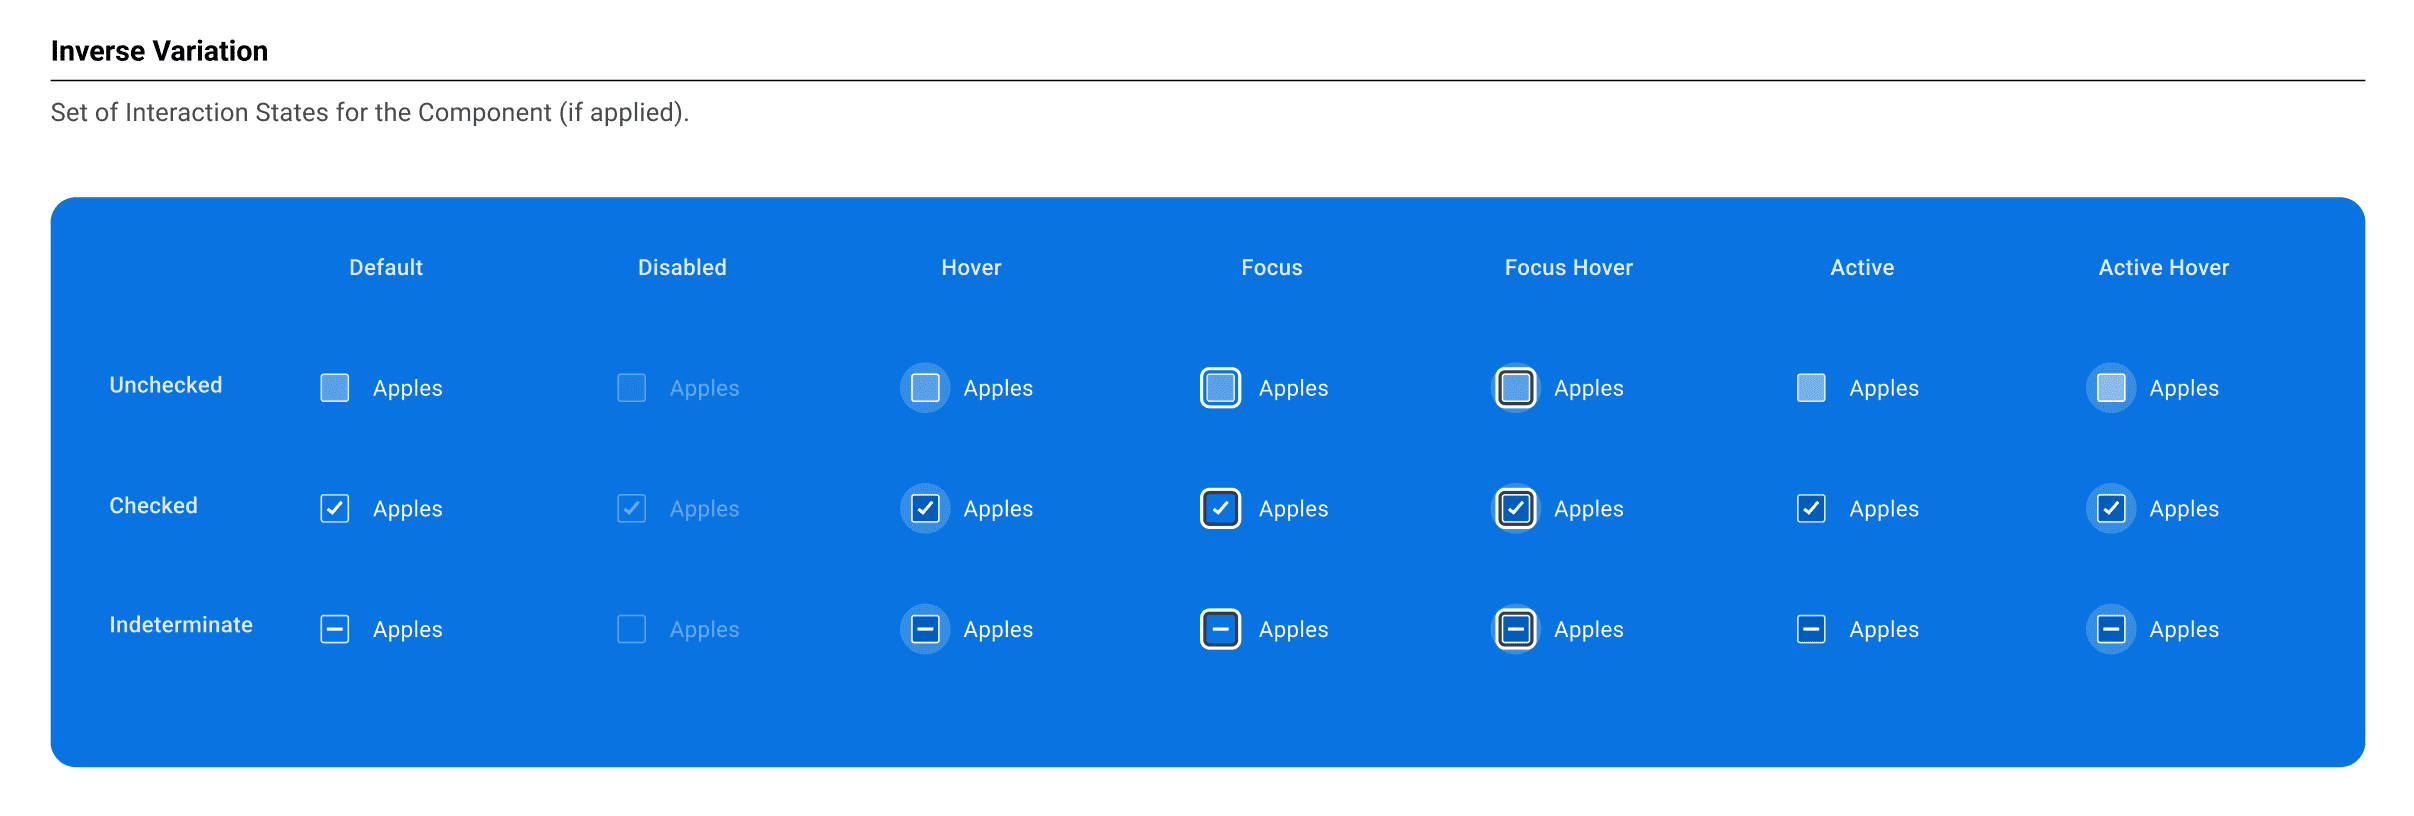Click the Hover unchecked Apples checkbox

pos(925,388)
